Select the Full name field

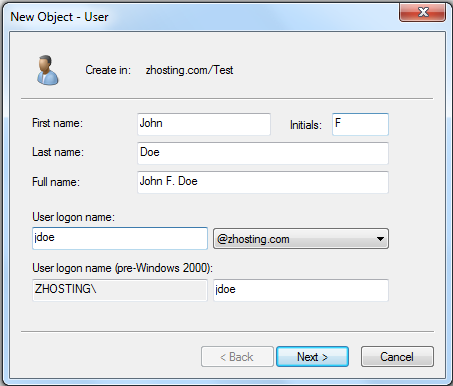click(x=263, y=182)
